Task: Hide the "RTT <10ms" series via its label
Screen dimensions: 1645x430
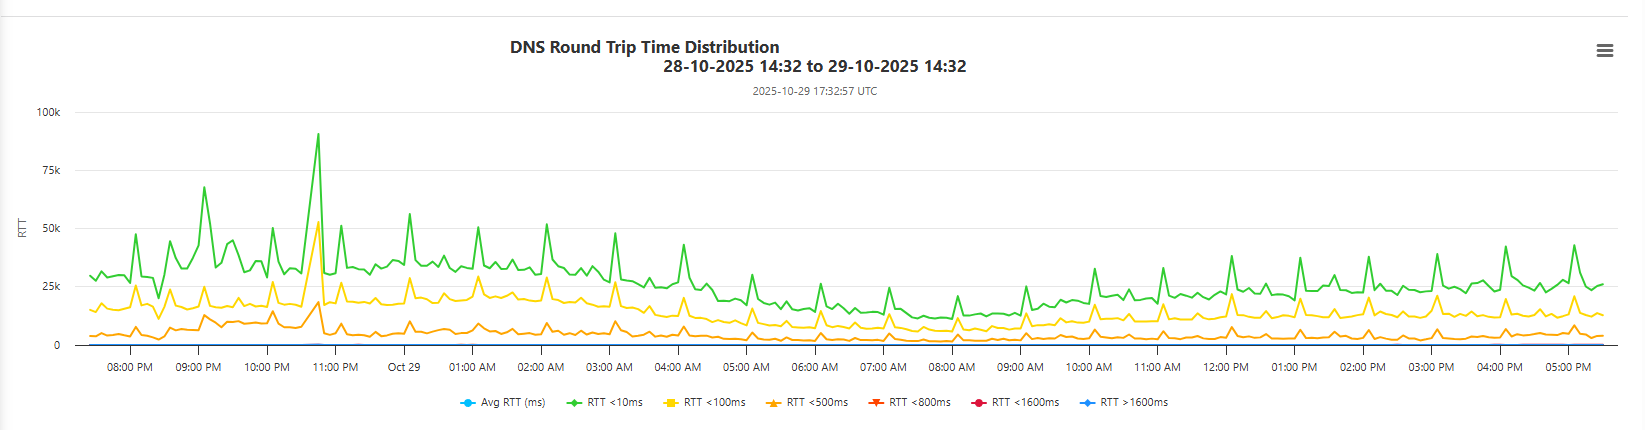Action: pos(615,403)
